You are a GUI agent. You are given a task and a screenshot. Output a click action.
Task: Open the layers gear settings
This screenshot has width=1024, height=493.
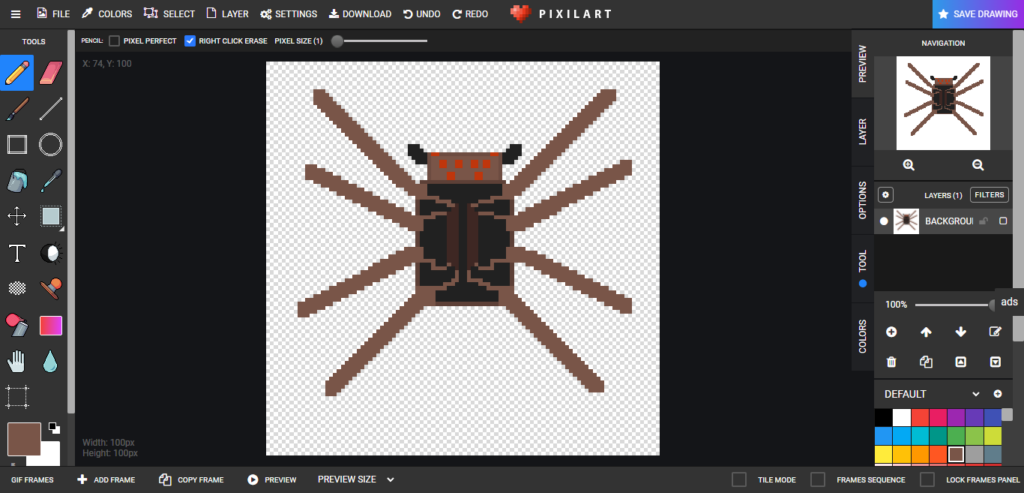point(886,195)
